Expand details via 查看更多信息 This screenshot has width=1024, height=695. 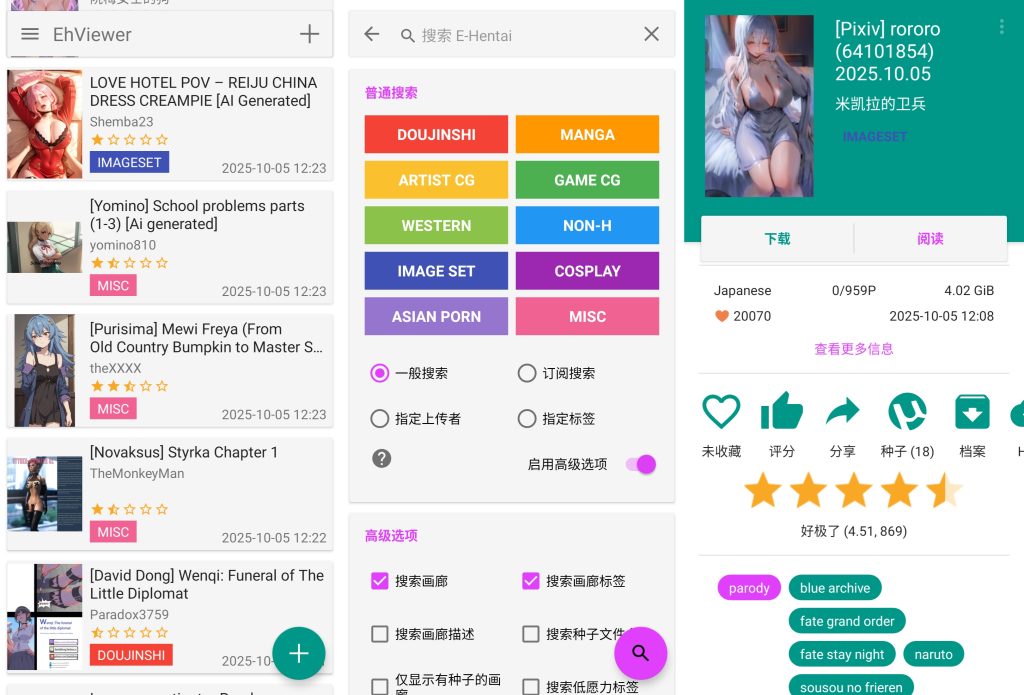point(853,349)
